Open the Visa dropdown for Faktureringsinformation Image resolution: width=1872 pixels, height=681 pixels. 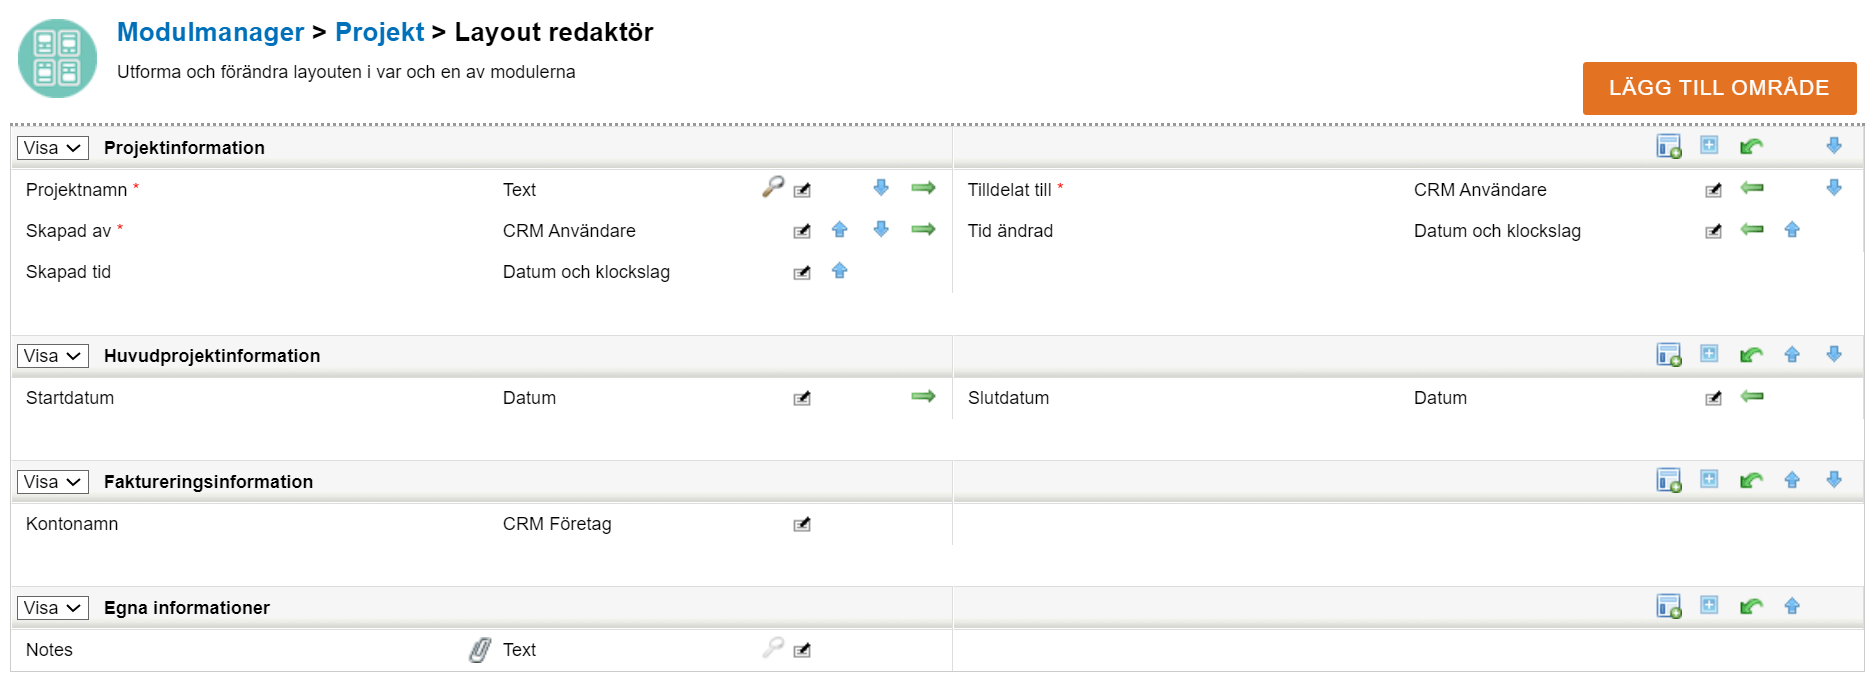[53, 482]
